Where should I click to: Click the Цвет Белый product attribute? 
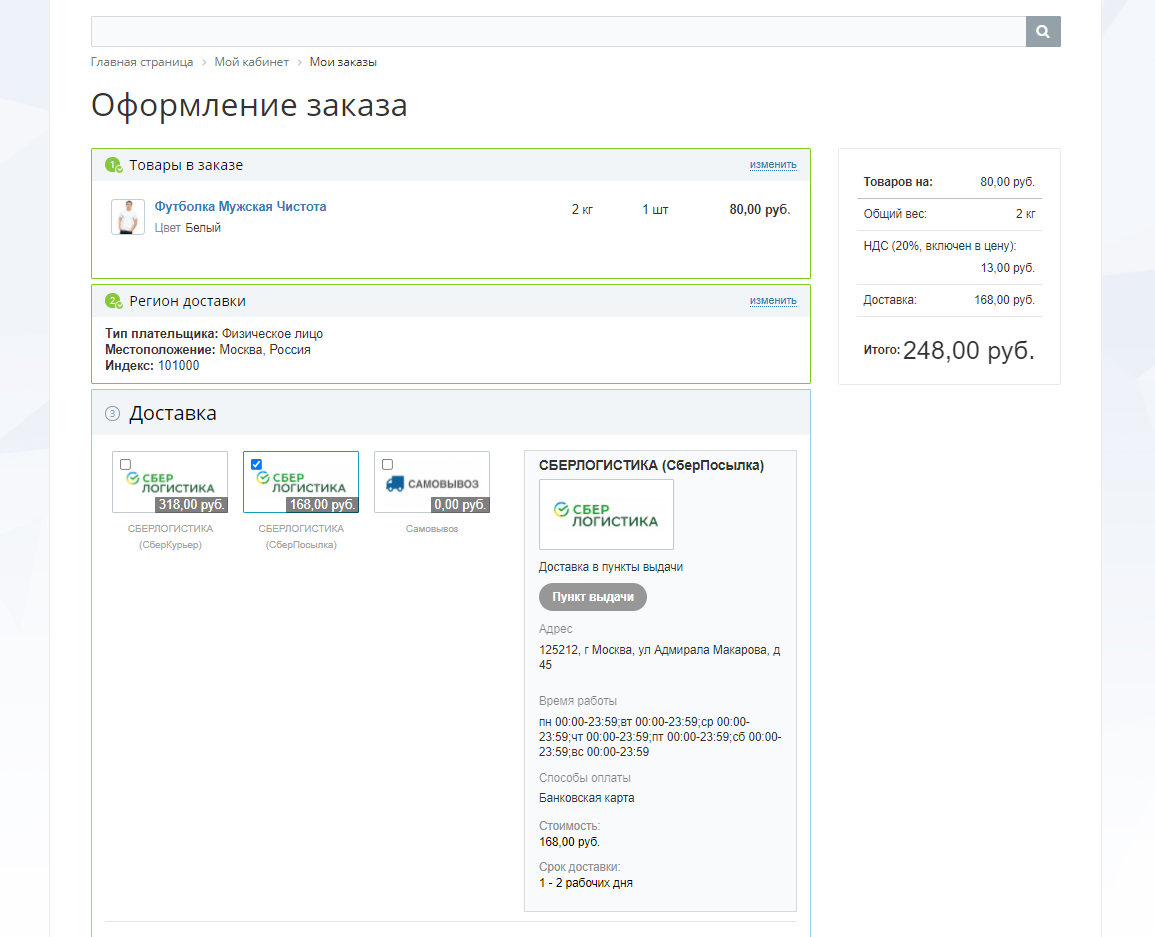(188, 228)
